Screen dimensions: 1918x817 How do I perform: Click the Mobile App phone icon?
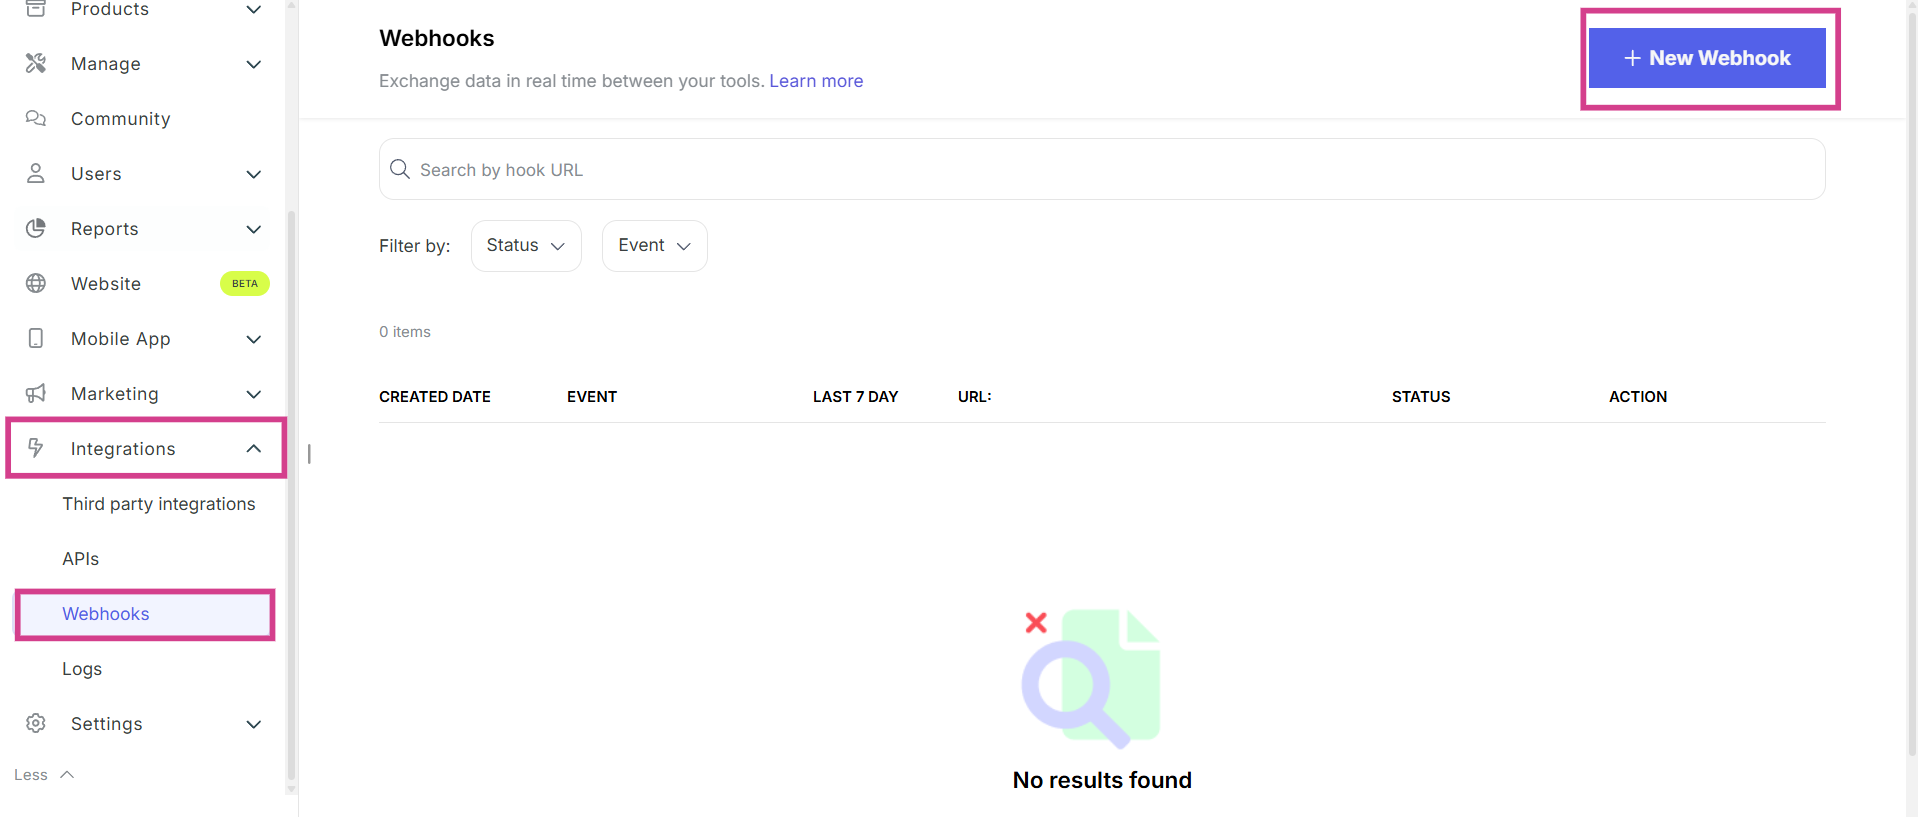point(36,339)
